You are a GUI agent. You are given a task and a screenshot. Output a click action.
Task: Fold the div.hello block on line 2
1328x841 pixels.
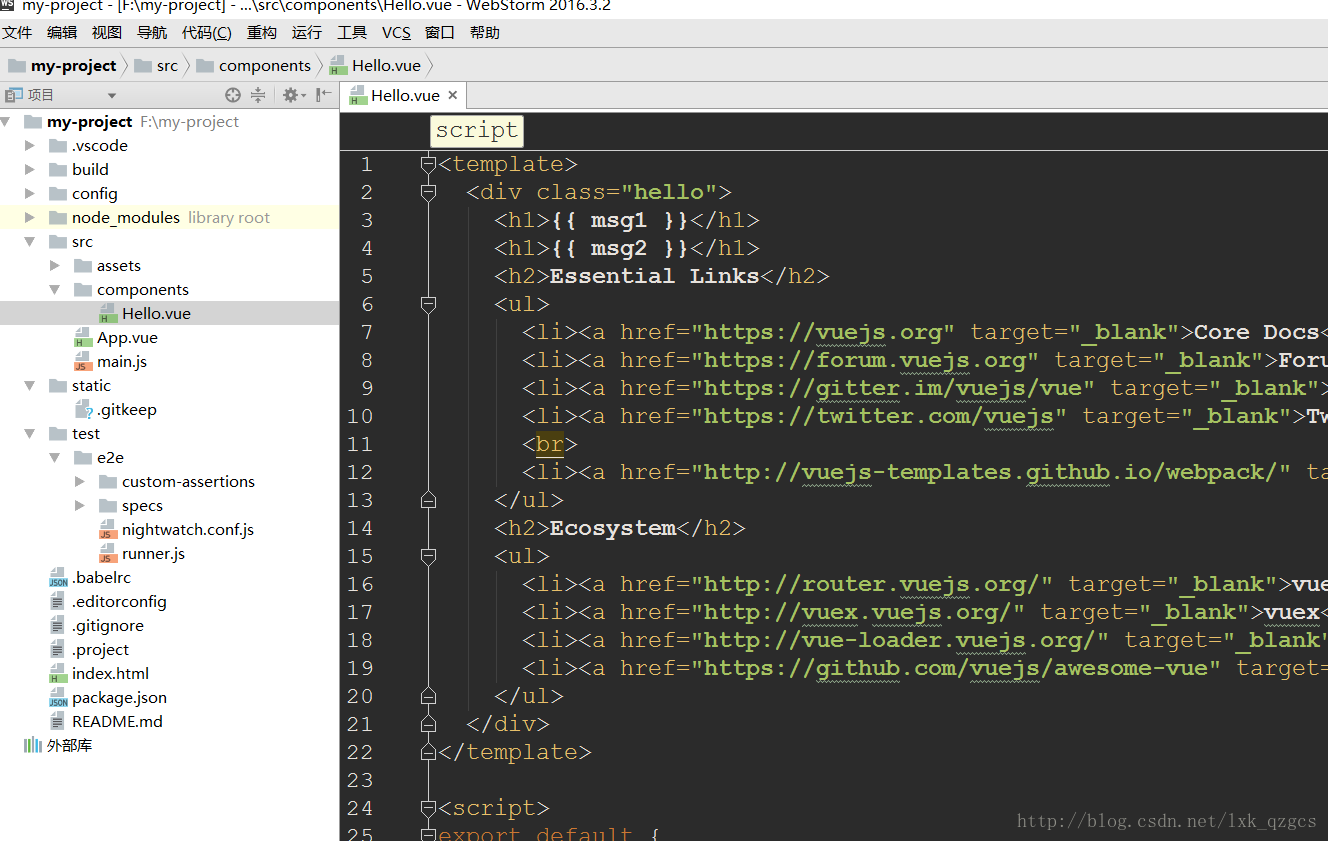(x=428, y=193)
